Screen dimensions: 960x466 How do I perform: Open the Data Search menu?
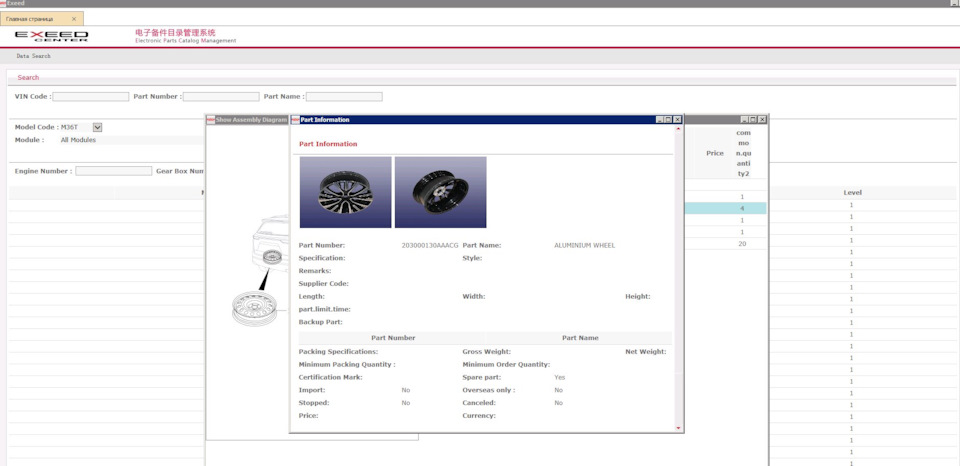click(33, 56)
